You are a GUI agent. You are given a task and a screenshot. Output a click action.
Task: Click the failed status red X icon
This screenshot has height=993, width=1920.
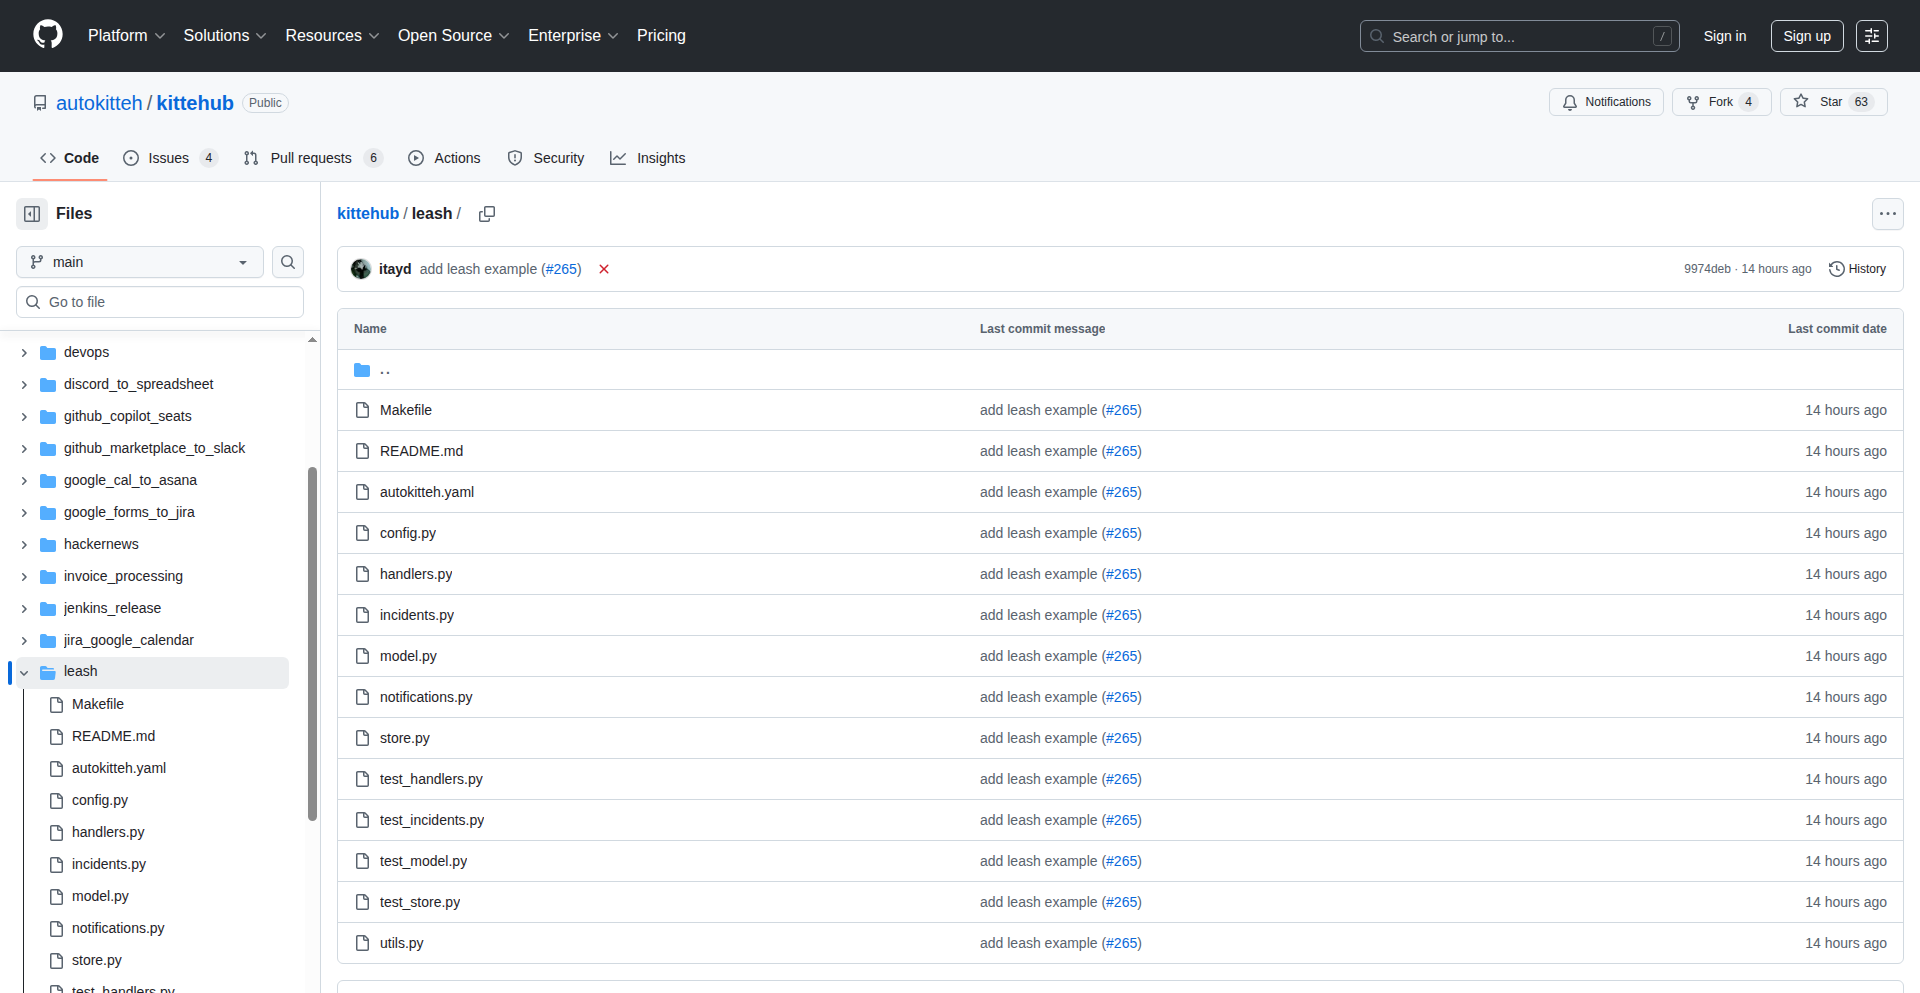[604, 269]
